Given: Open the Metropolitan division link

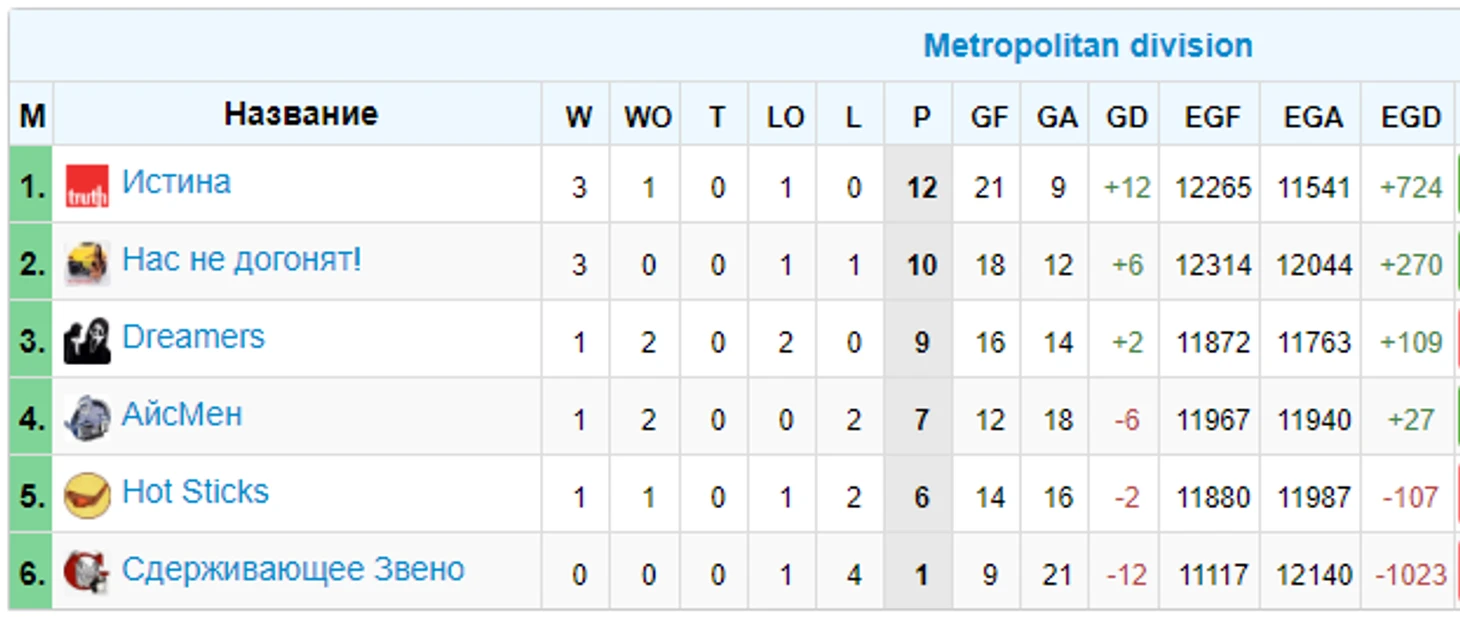Looking at the screenshot, I should (1088, 46).
